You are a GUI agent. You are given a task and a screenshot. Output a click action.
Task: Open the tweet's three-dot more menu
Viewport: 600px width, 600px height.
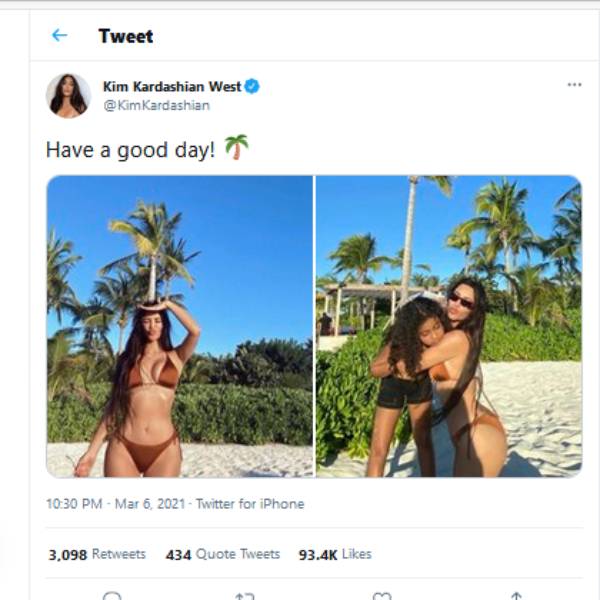574,85
